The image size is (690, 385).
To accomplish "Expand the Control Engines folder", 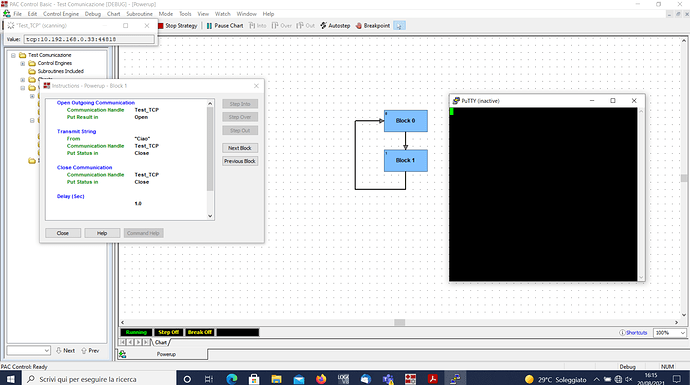I will click(22, 63).
